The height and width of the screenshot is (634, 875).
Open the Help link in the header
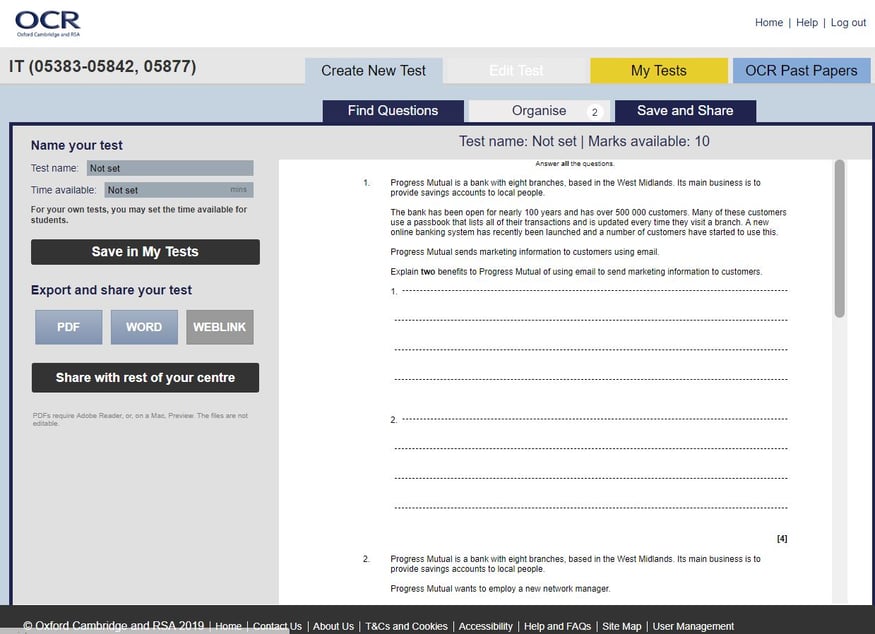(x=807, y=23)
